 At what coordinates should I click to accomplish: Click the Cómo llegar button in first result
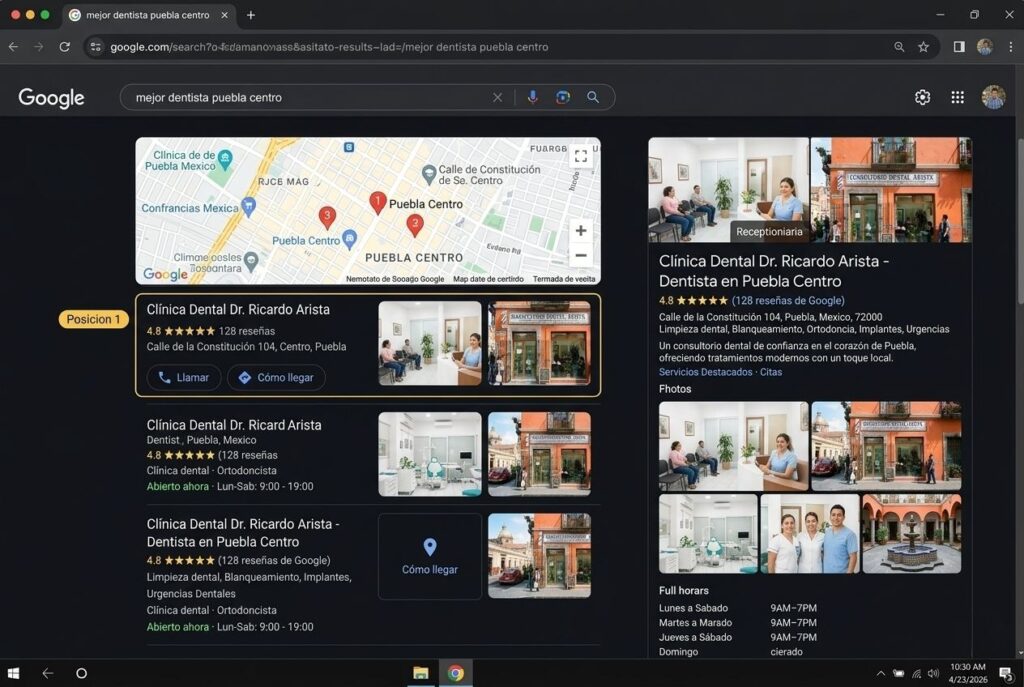tap(276, 377)
